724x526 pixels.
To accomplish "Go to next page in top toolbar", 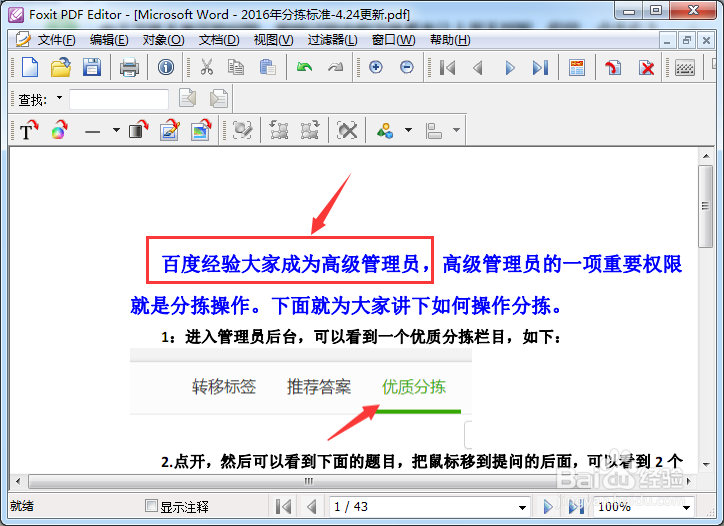I will pyautogui.click(x=510, y=68).
